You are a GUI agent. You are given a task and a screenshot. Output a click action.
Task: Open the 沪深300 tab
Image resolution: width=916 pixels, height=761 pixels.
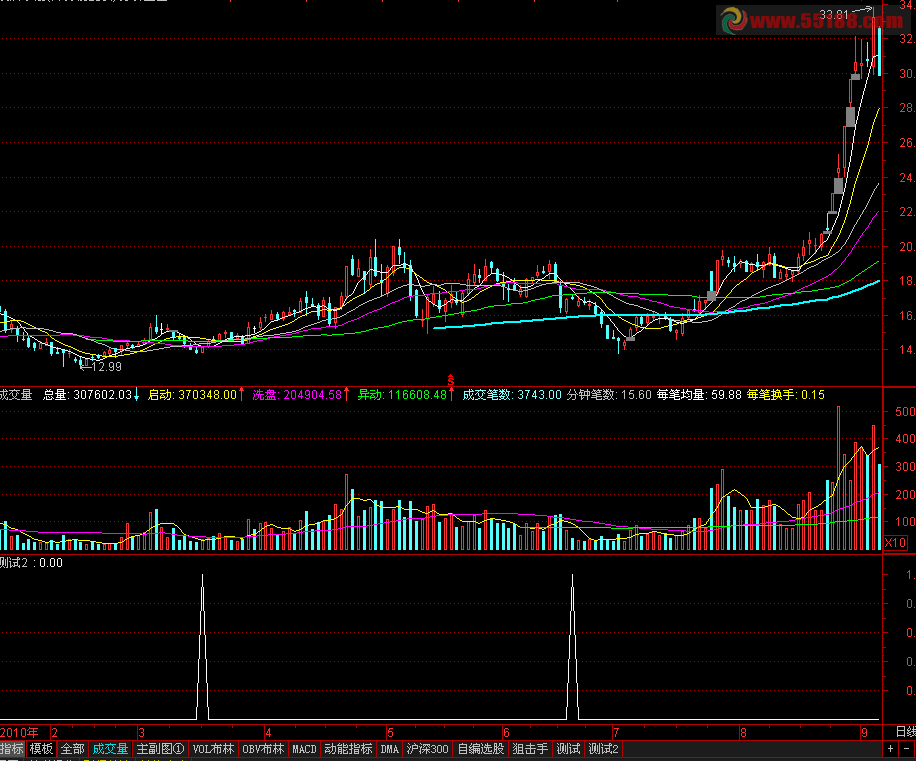(428, 749)
